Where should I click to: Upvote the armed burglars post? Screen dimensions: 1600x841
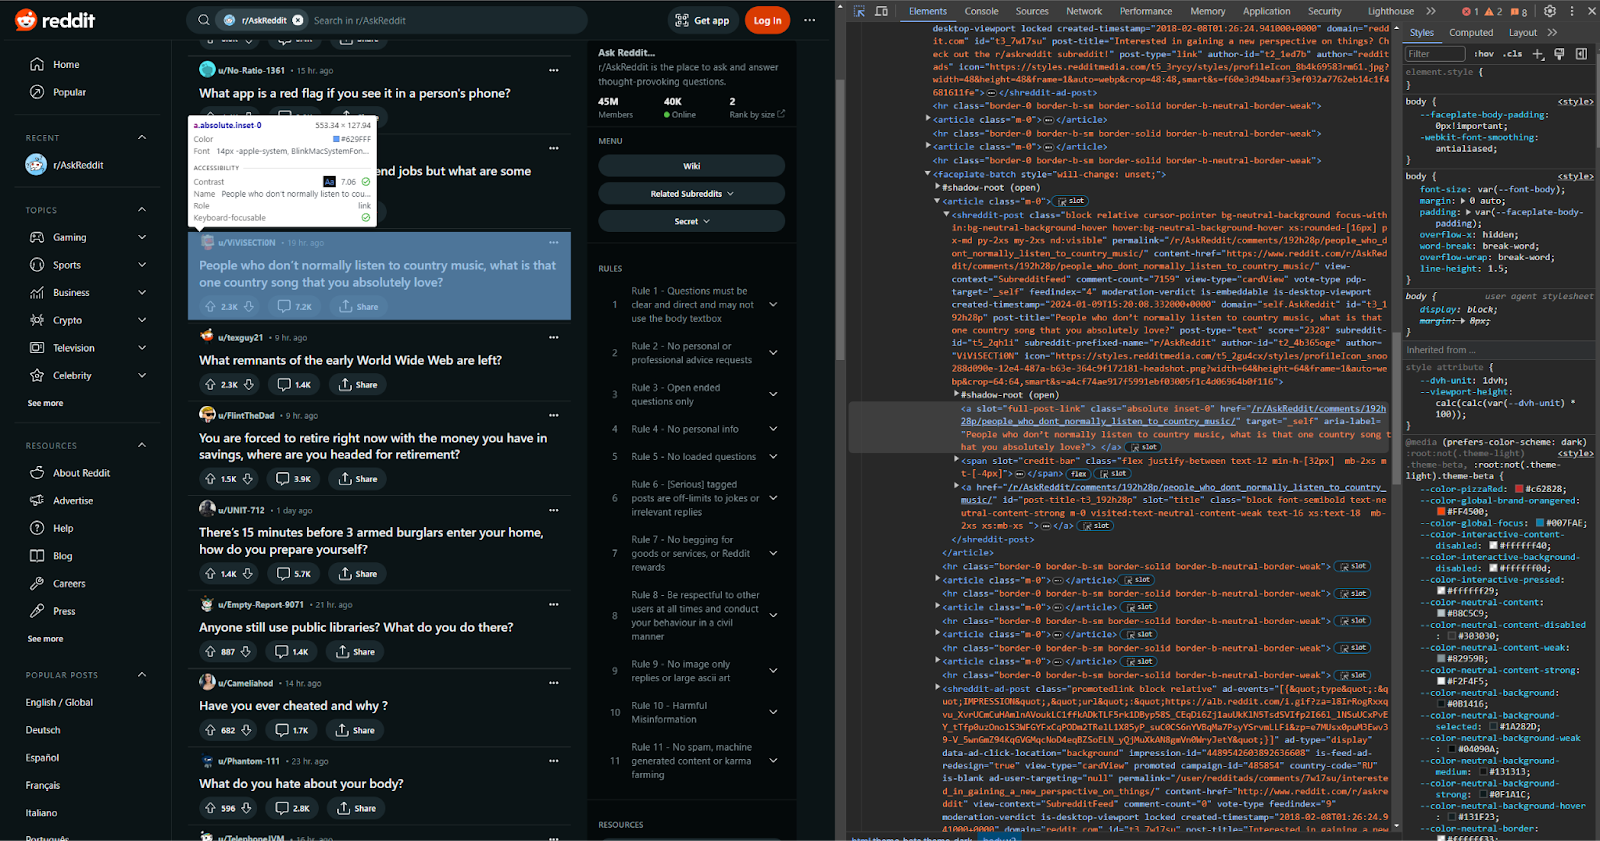210,574
